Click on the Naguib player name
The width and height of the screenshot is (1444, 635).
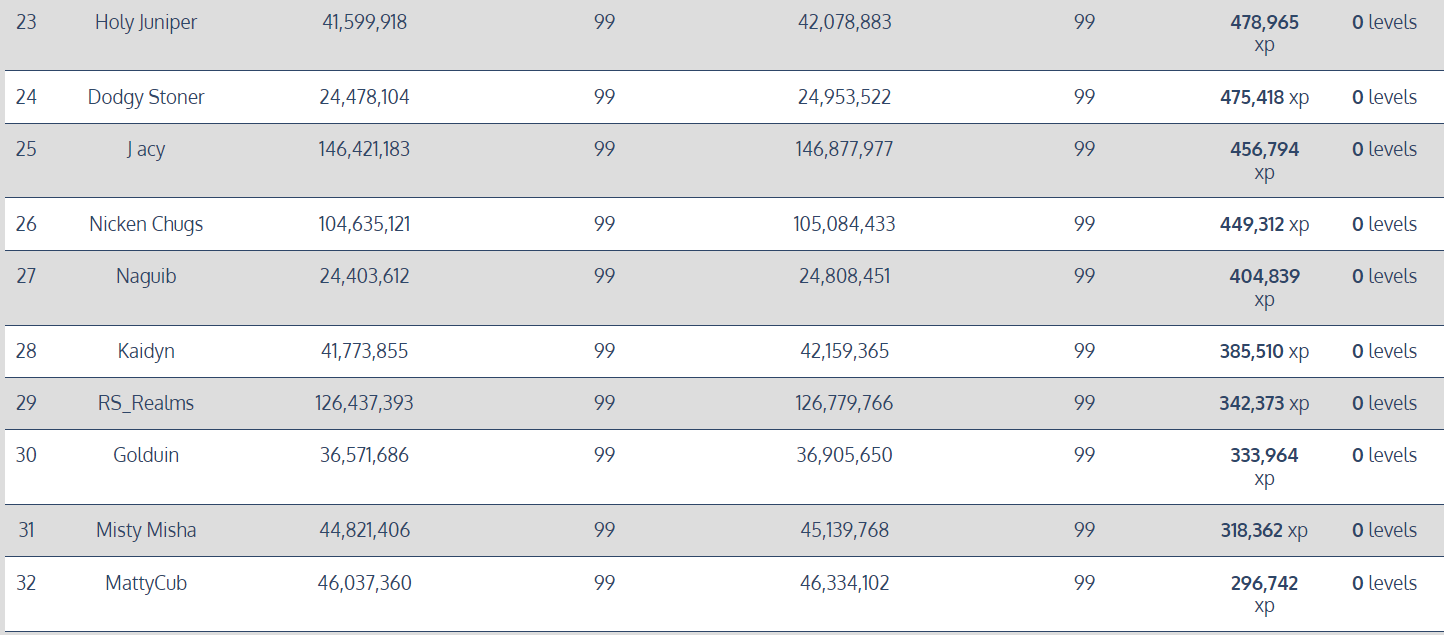click(x=146, y=276)
